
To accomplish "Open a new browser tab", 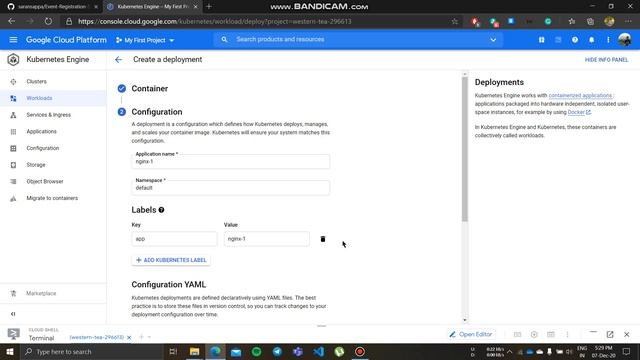I will point(209,7).
